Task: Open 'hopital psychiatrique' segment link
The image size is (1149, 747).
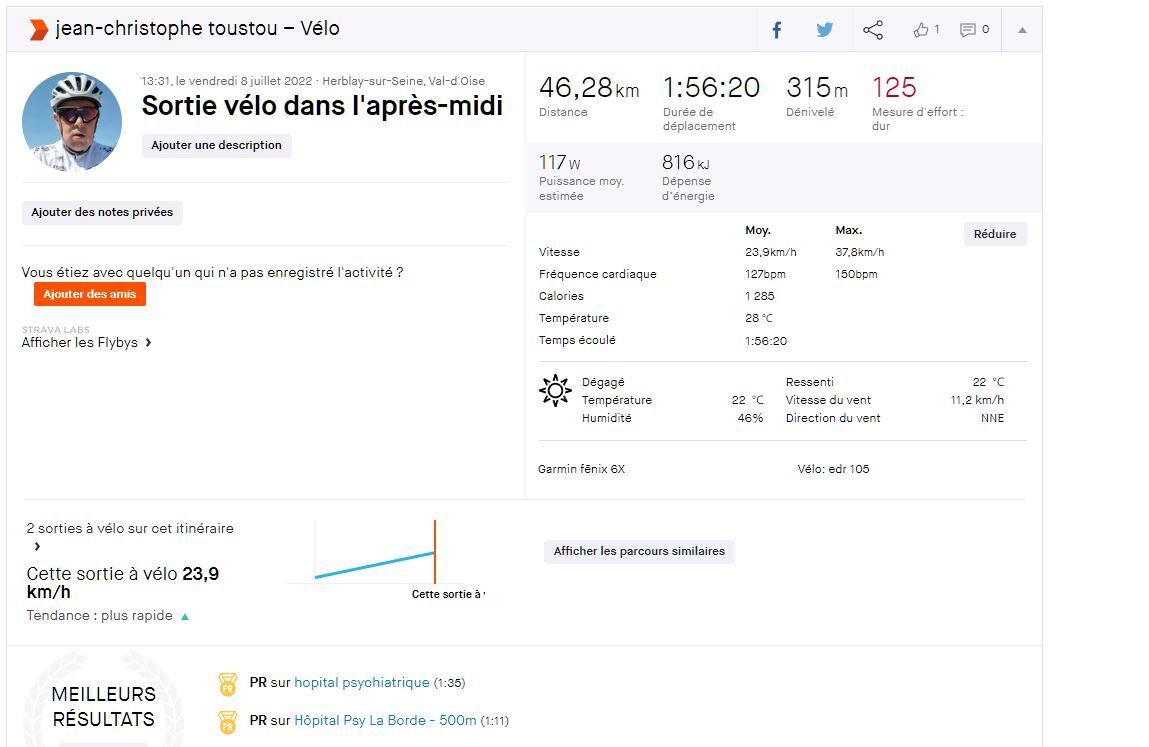Action: [362, 682]
